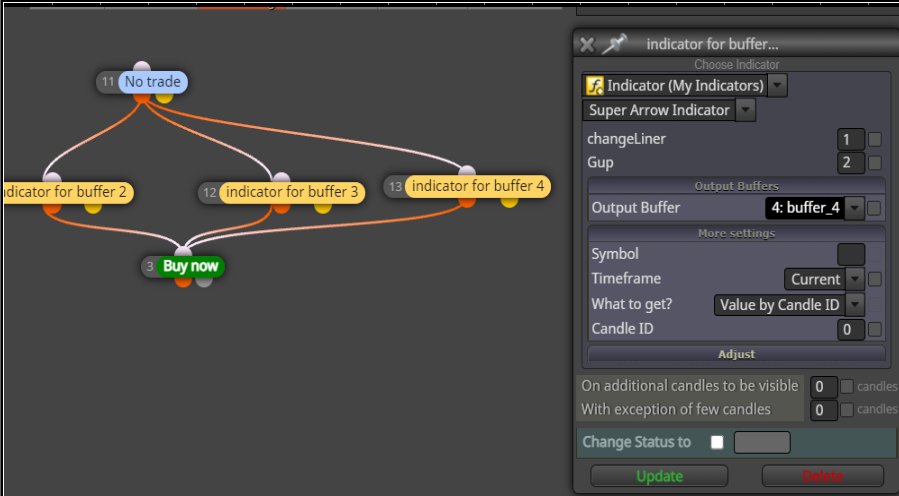Collapse the Output Buffers section header
This screenshot has width=899, height=496.
coord(736,186)
